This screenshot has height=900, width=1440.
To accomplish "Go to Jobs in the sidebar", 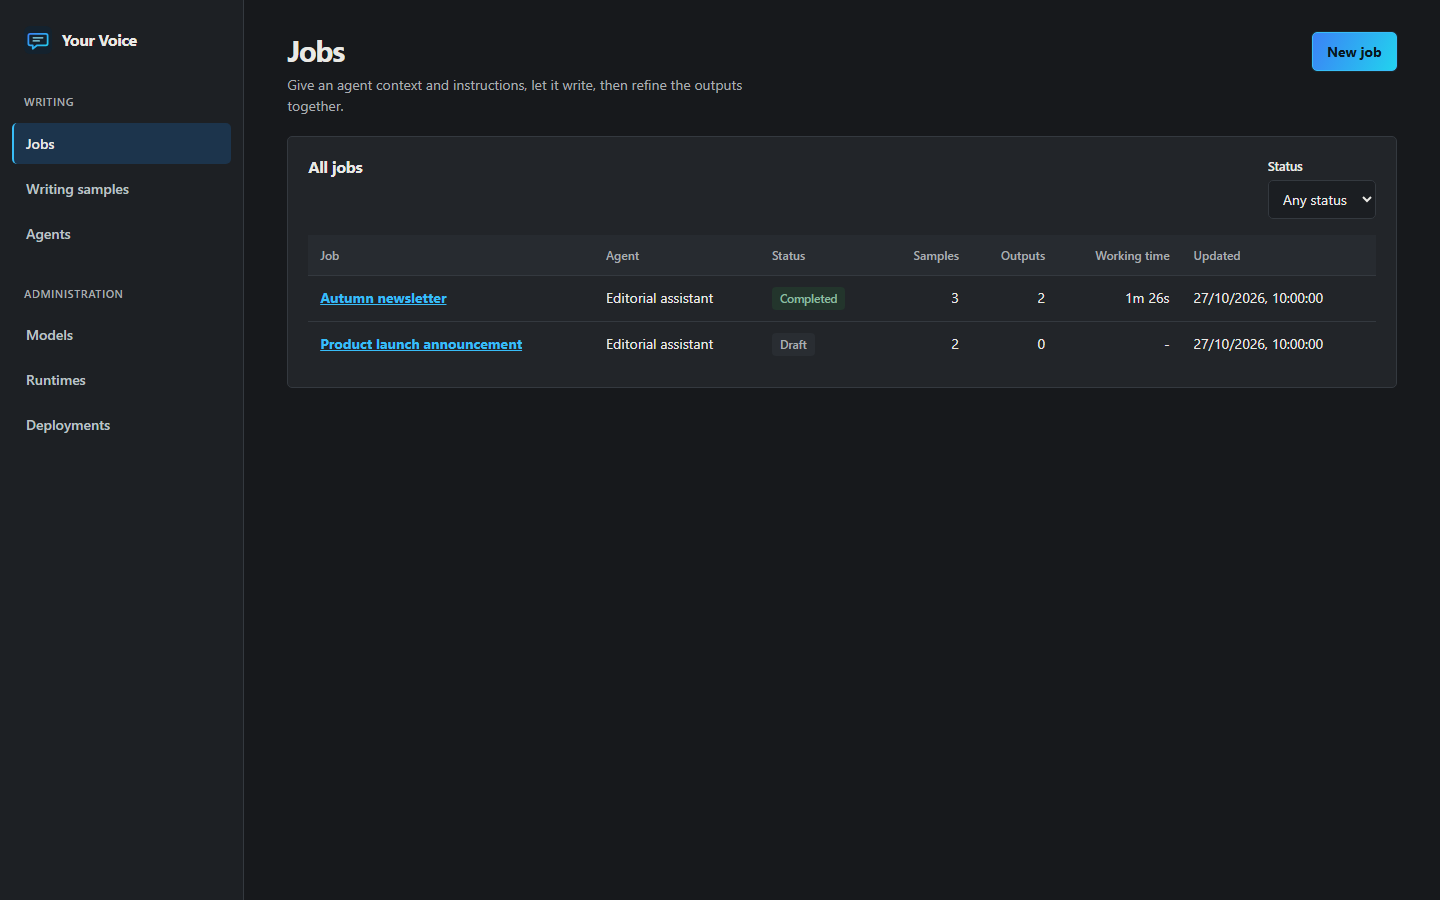I will (x=121, y=144).
